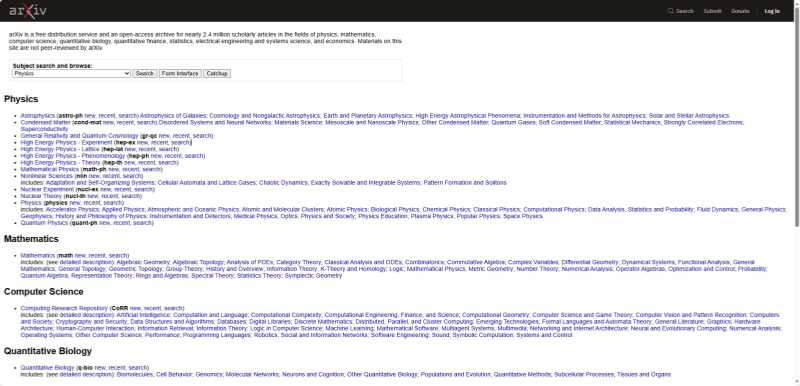Open the Condensed Matter archive link
Viewport: 800px width, 386px height.
[x=45, y=122]
